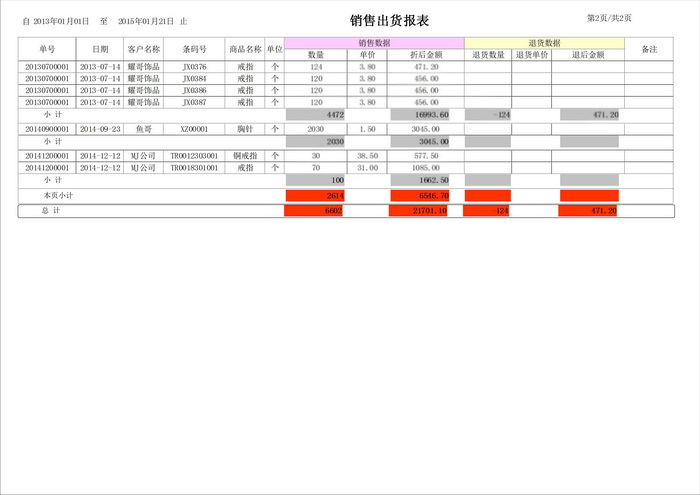Image resolution: width=700 pixels, height=495 pixels.
Task: Click the 单位 column header
Action: (x=275, y=49)
